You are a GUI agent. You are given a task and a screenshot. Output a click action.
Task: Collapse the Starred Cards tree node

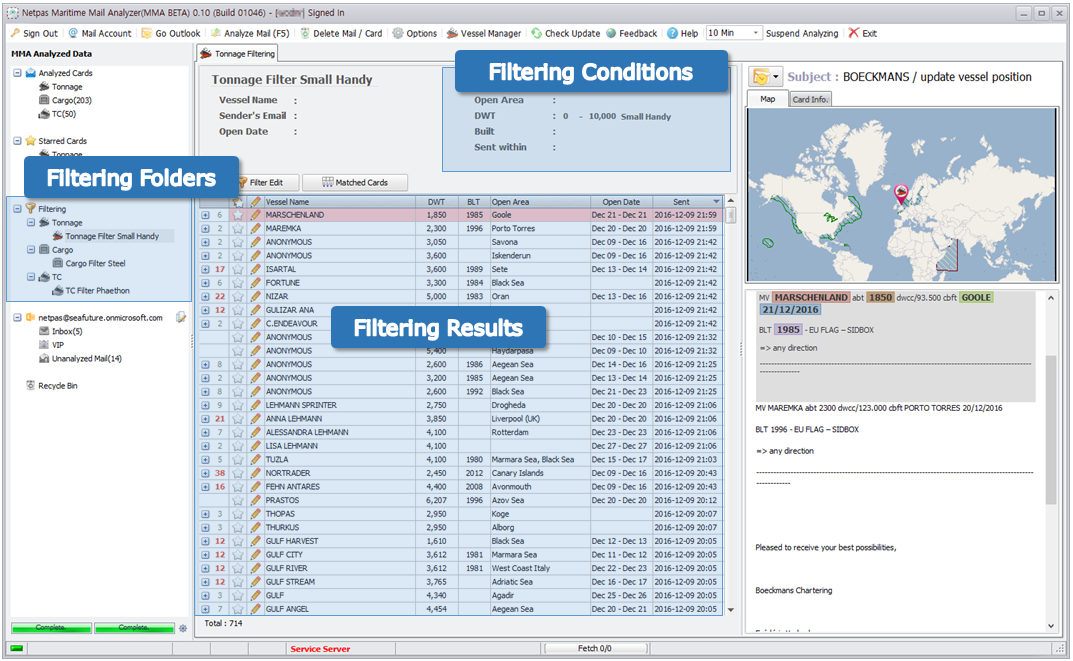tap(17, 140)
